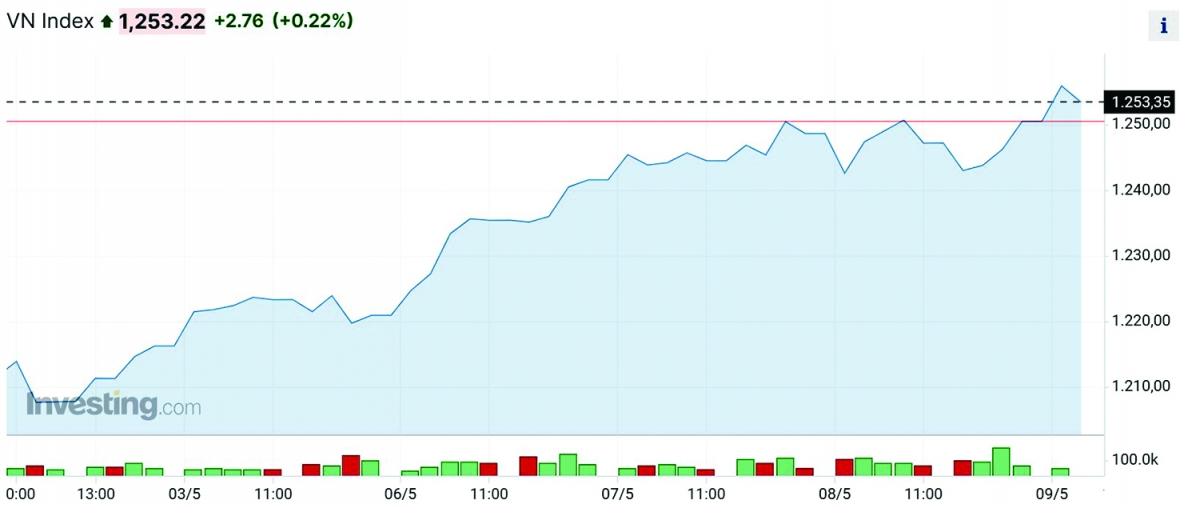Image resolution: width=1180 pixels, height=508 pixels.
Task: Click the +2.76 point change value
Action: tap(239, 21)
